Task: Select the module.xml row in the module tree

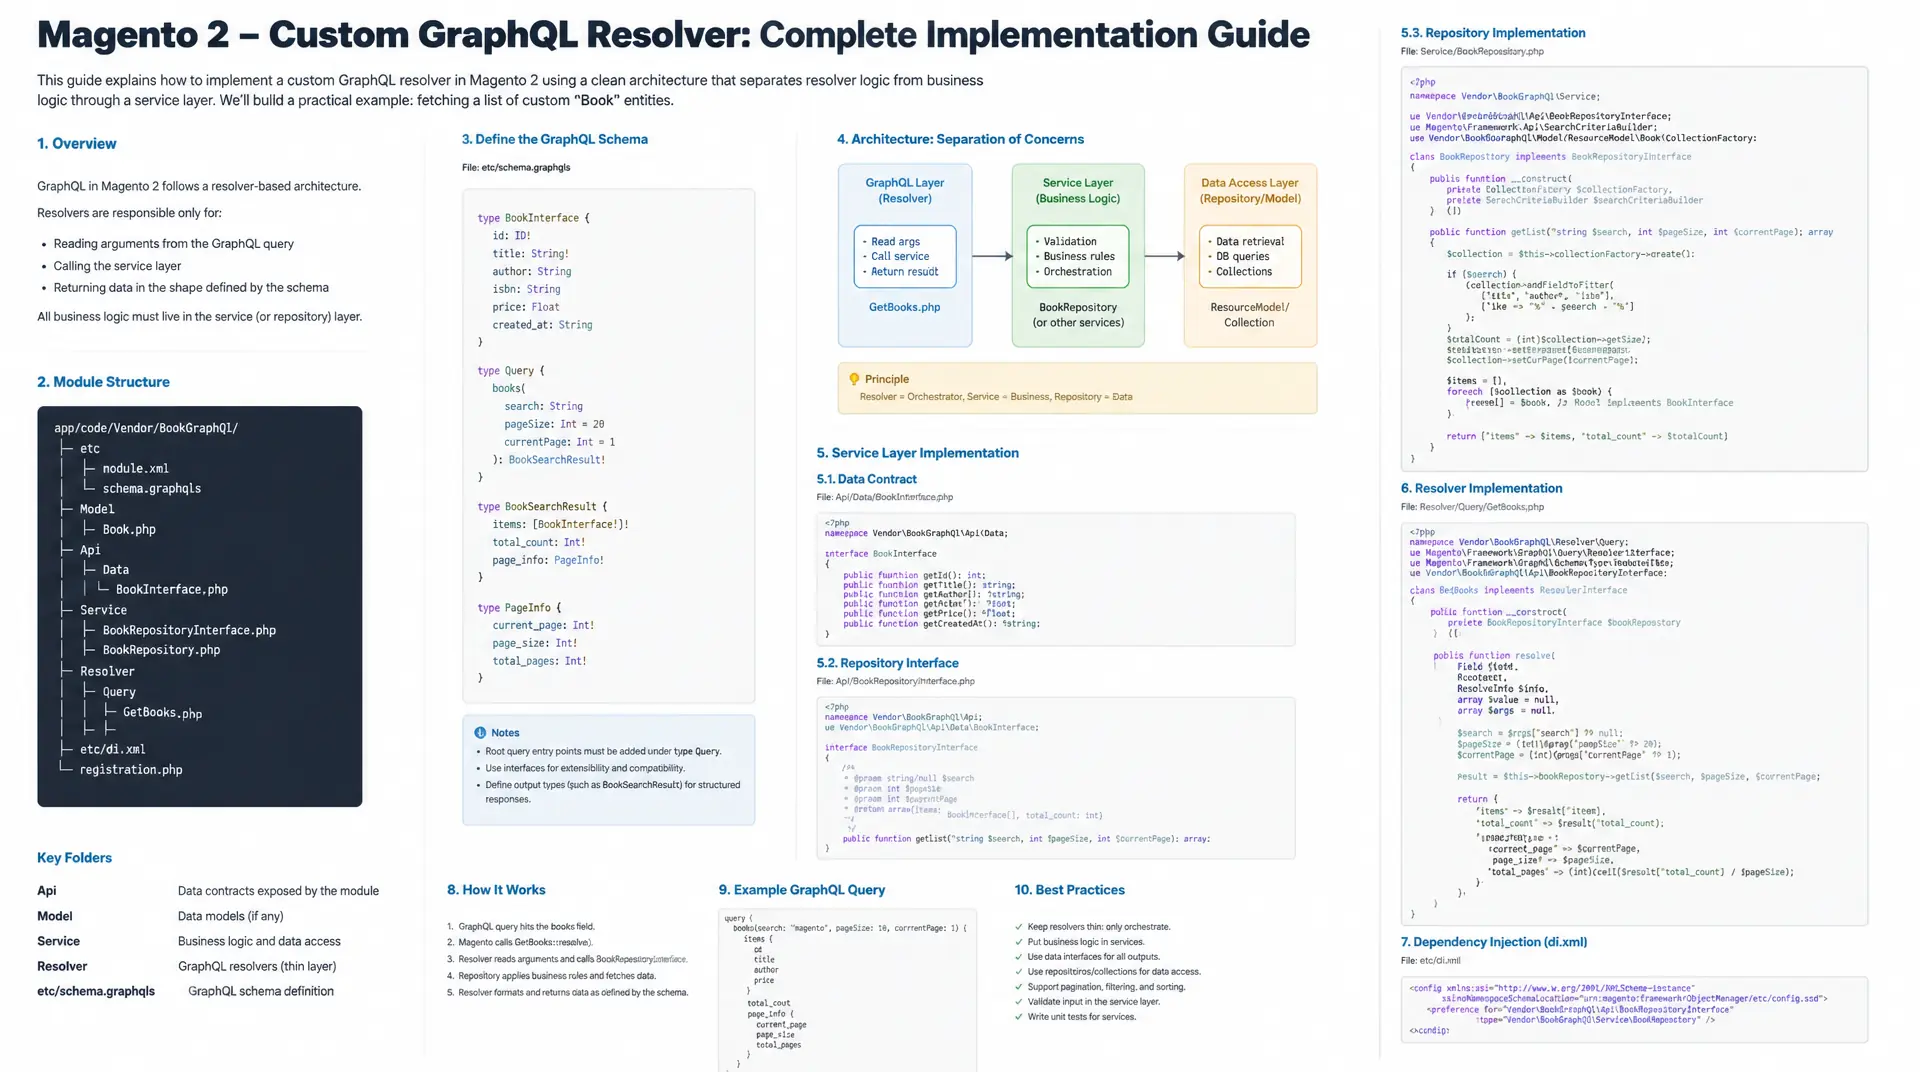Action: 135,469
